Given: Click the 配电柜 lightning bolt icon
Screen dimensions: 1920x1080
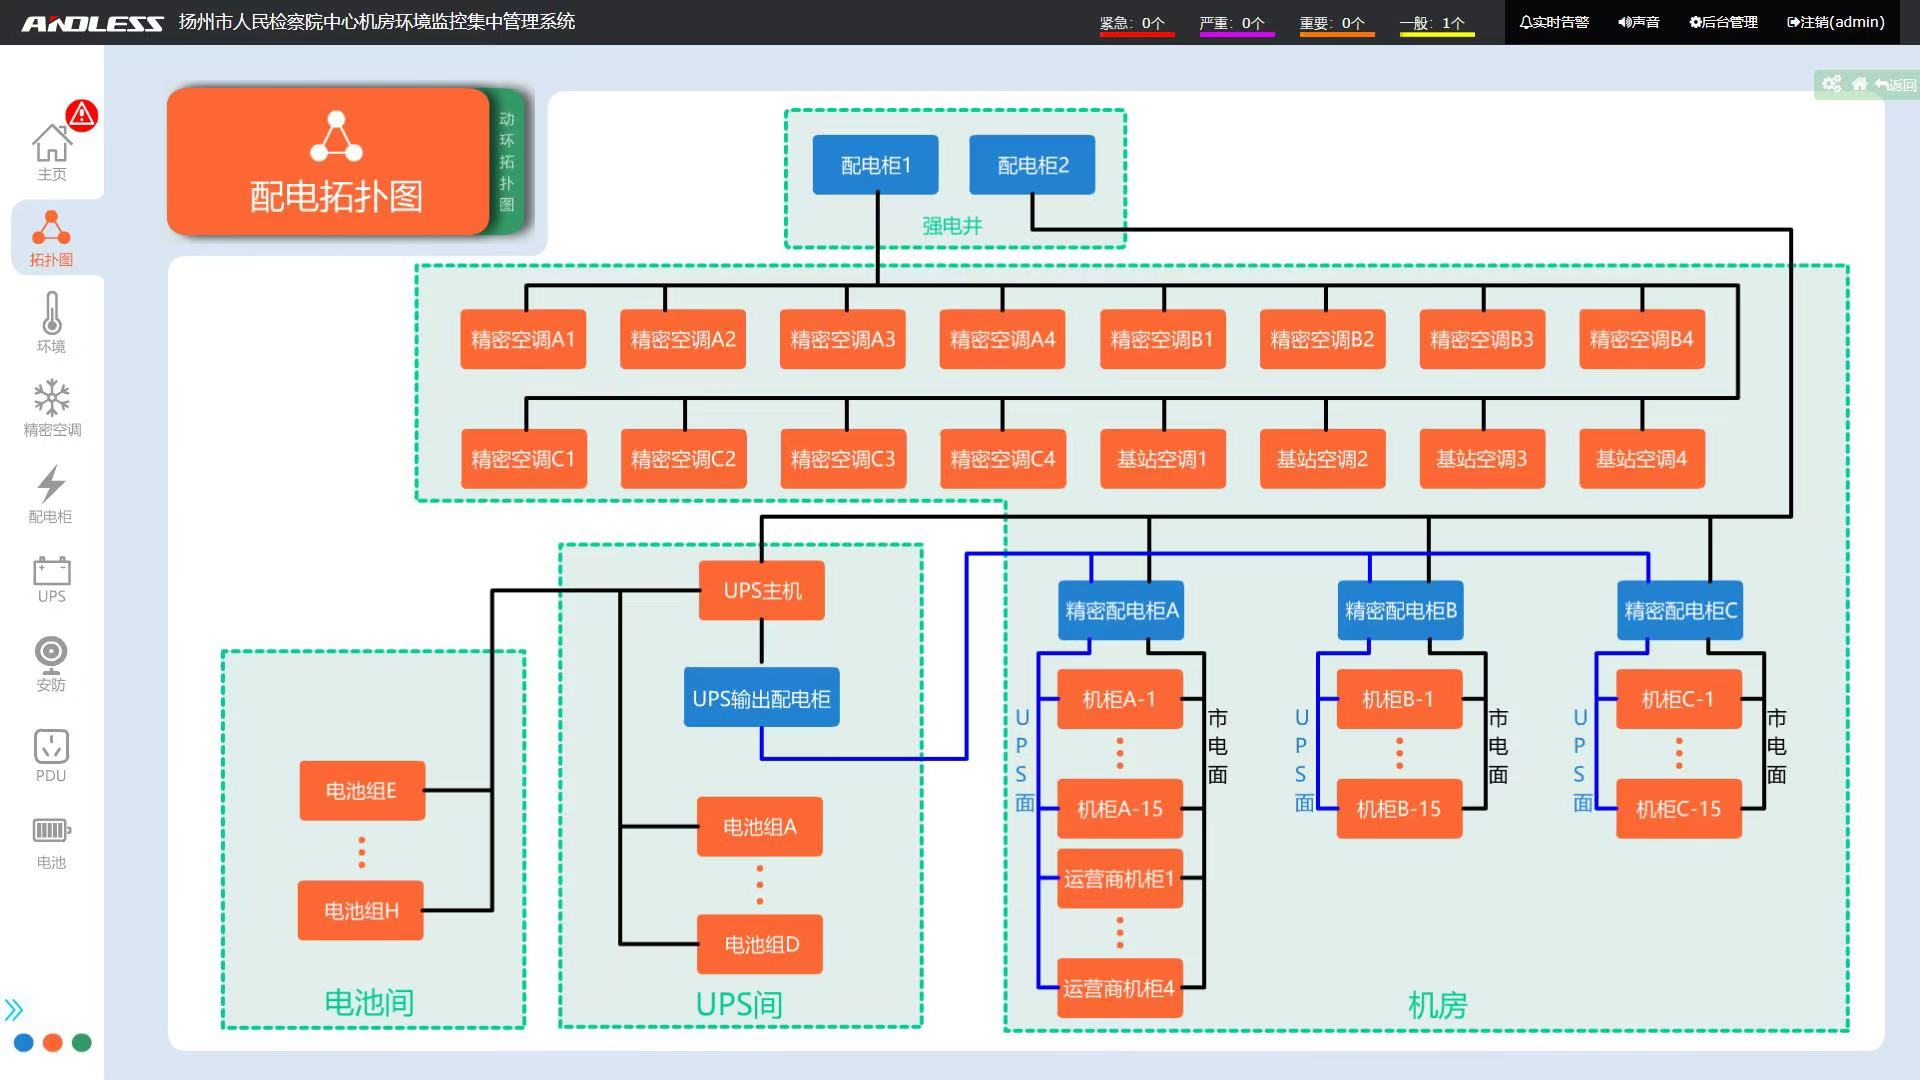Looking at the screenshot, I should 51,493.
